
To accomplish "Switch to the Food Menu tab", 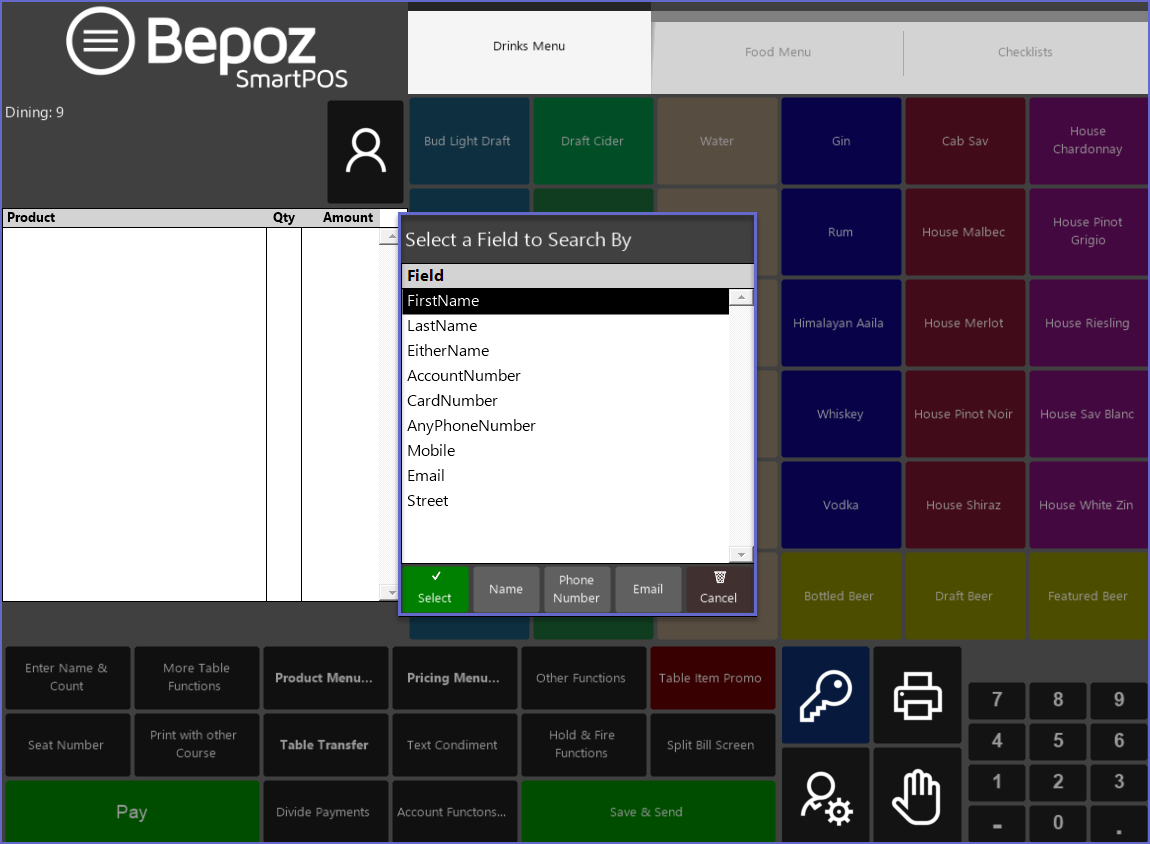I will click(x=777, y=52).
